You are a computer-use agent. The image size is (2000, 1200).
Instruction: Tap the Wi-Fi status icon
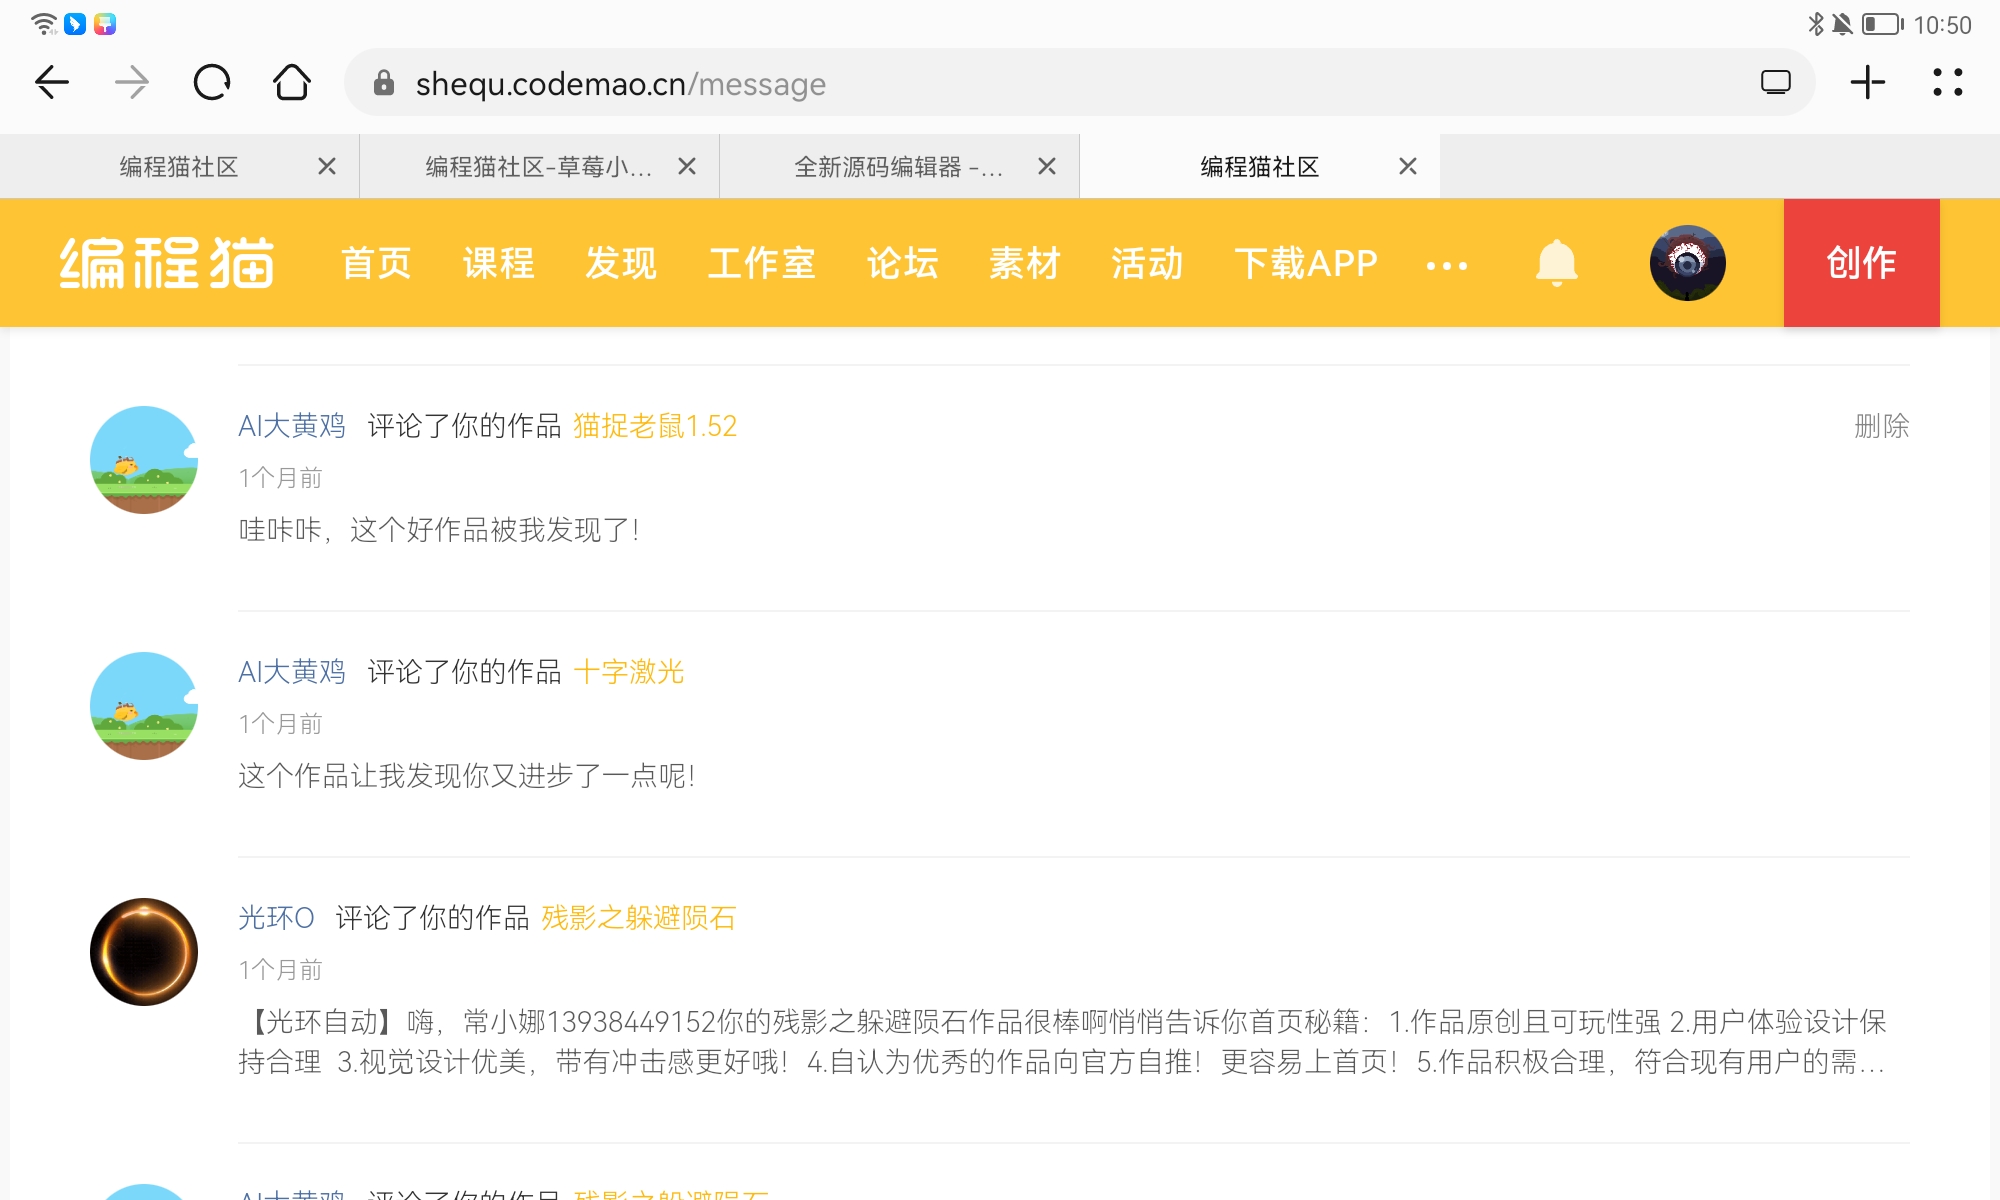click(44, 23)
